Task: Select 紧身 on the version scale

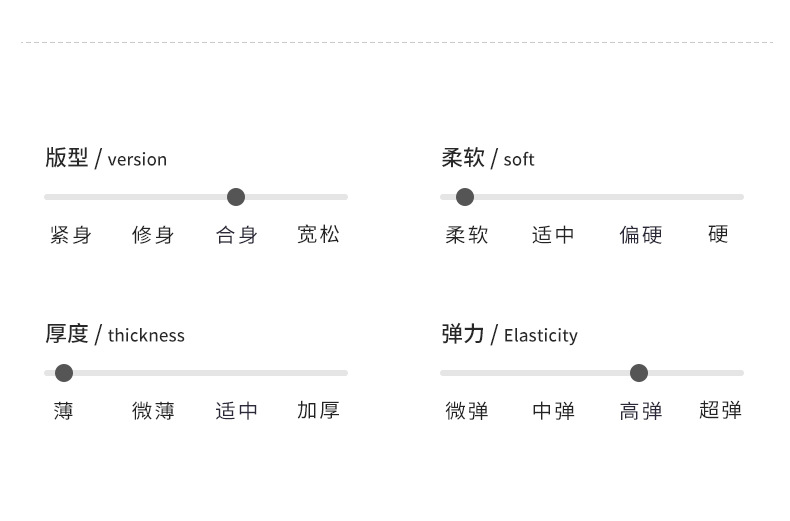Action: (71, 235)
